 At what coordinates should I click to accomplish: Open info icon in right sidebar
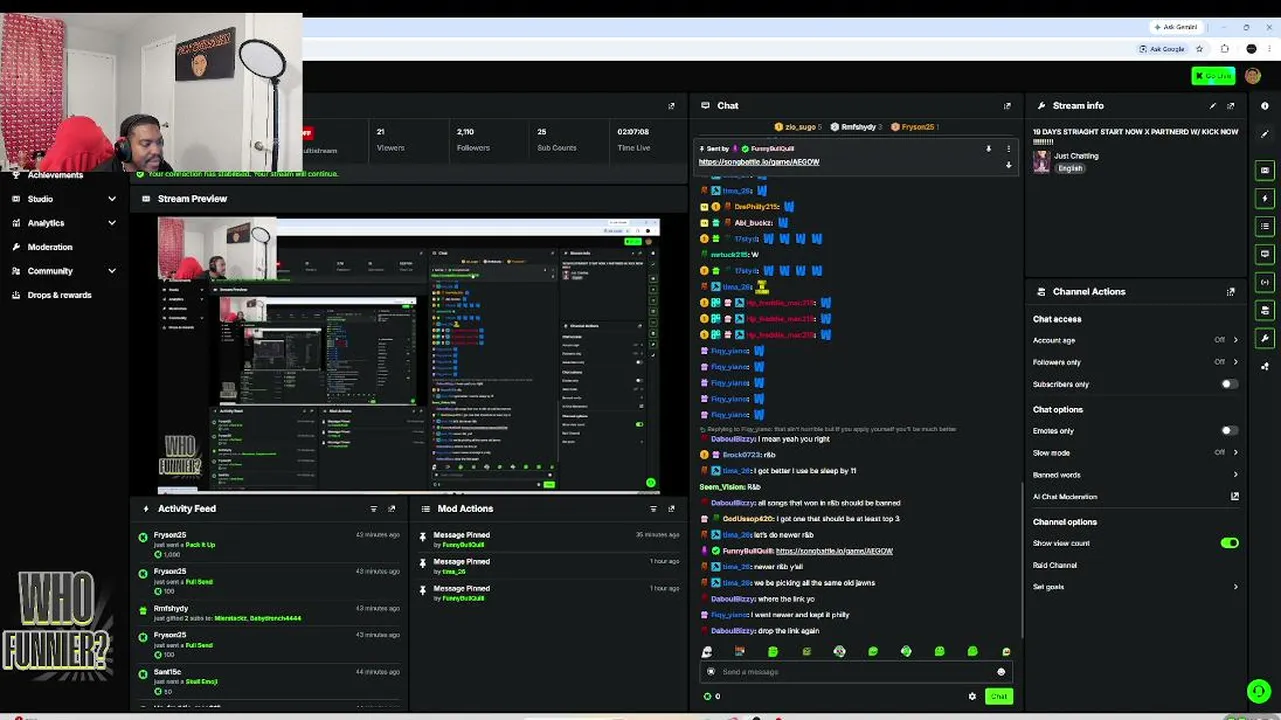(1265, 106)
